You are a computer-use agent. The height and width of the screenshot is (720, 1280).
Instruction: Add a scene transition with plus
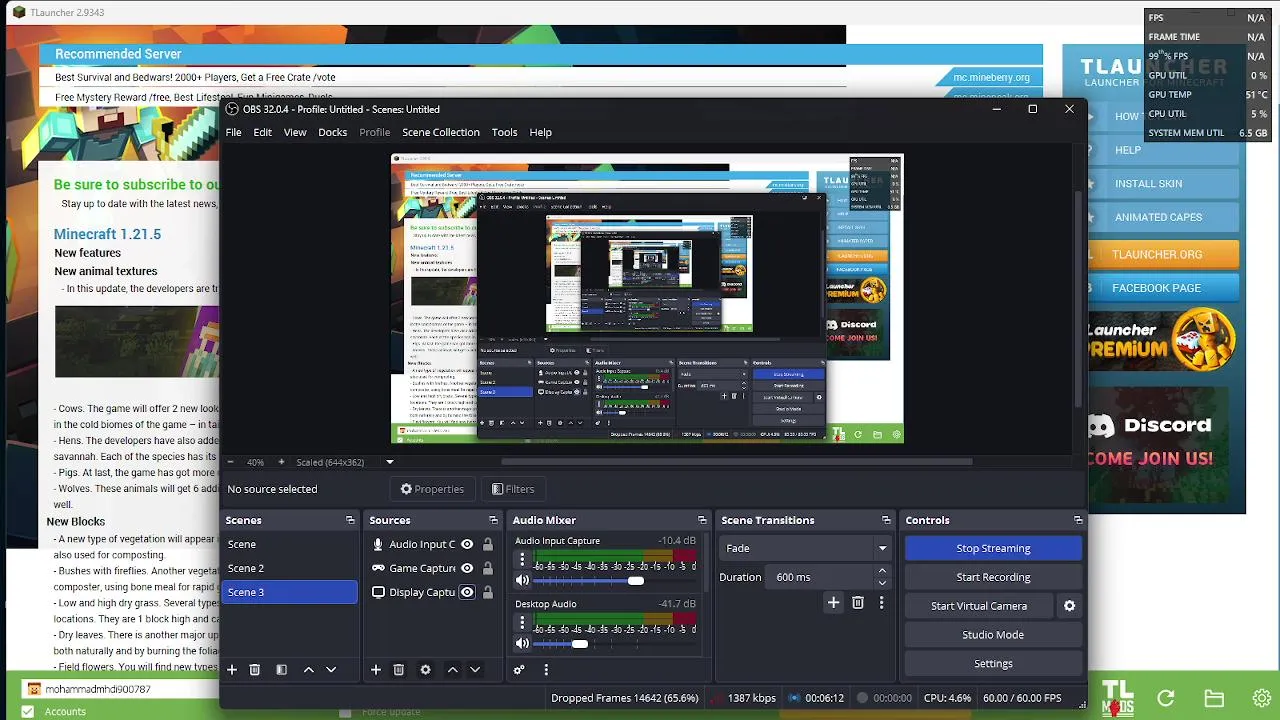[x=833, y=602]
